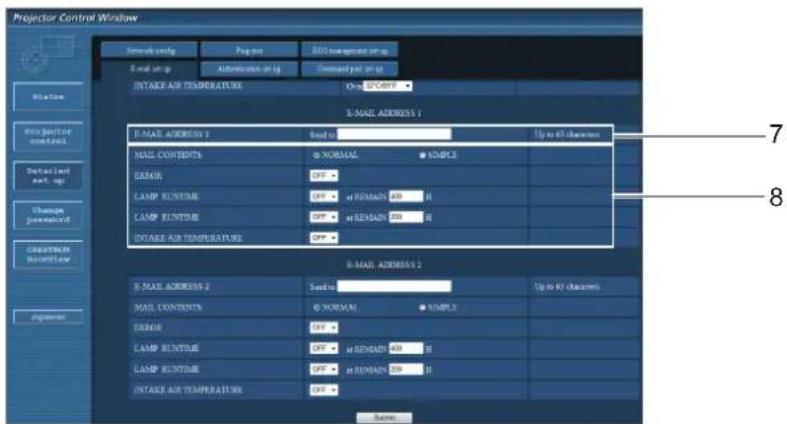Launch CRESTRON RoomView
The width and height of the screenshot is (787, 424).
click(x=48, y=255)
